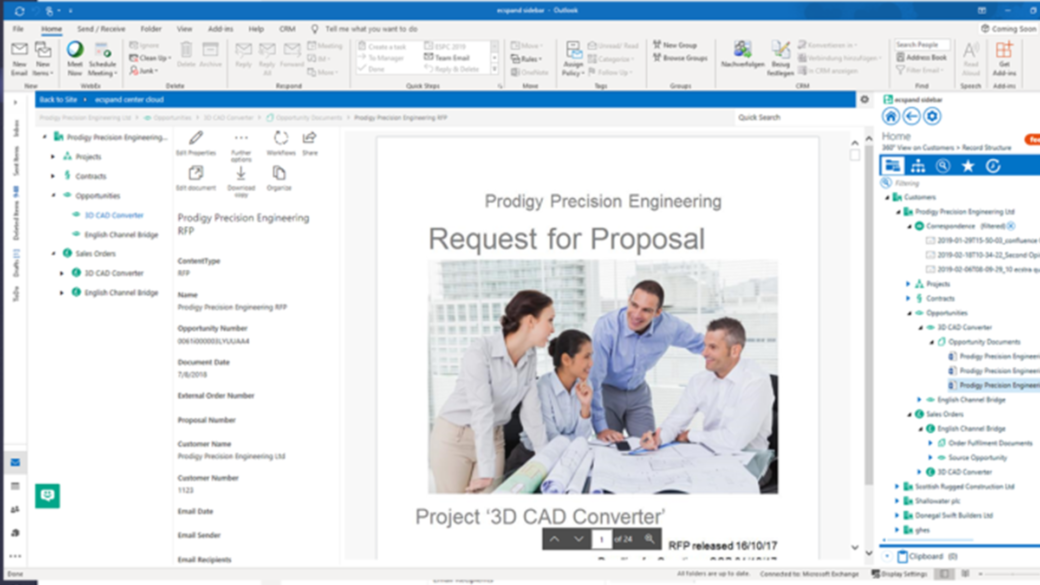
Task: Expand Scottish Rugged Construction Ltd in sidebar
Action: (x=897, y=487)
